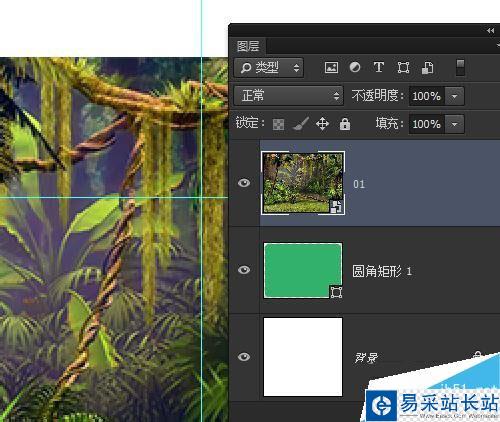Select the white 背景 layer thumbnail

click(x=303, y=357)
